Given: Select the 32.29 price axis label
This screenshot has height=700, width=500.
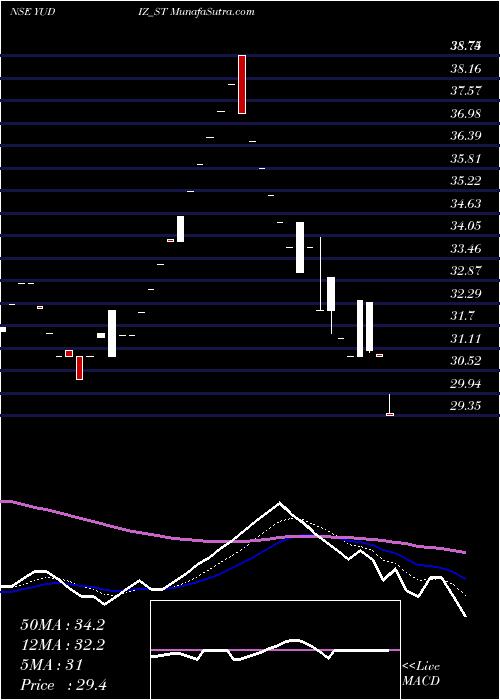Looking at the screenshot, I should [465, 294].
